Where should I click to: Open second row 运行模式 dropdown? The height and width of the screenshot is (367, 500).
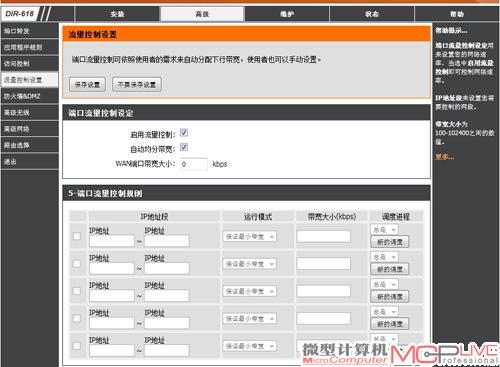[250, 264]
